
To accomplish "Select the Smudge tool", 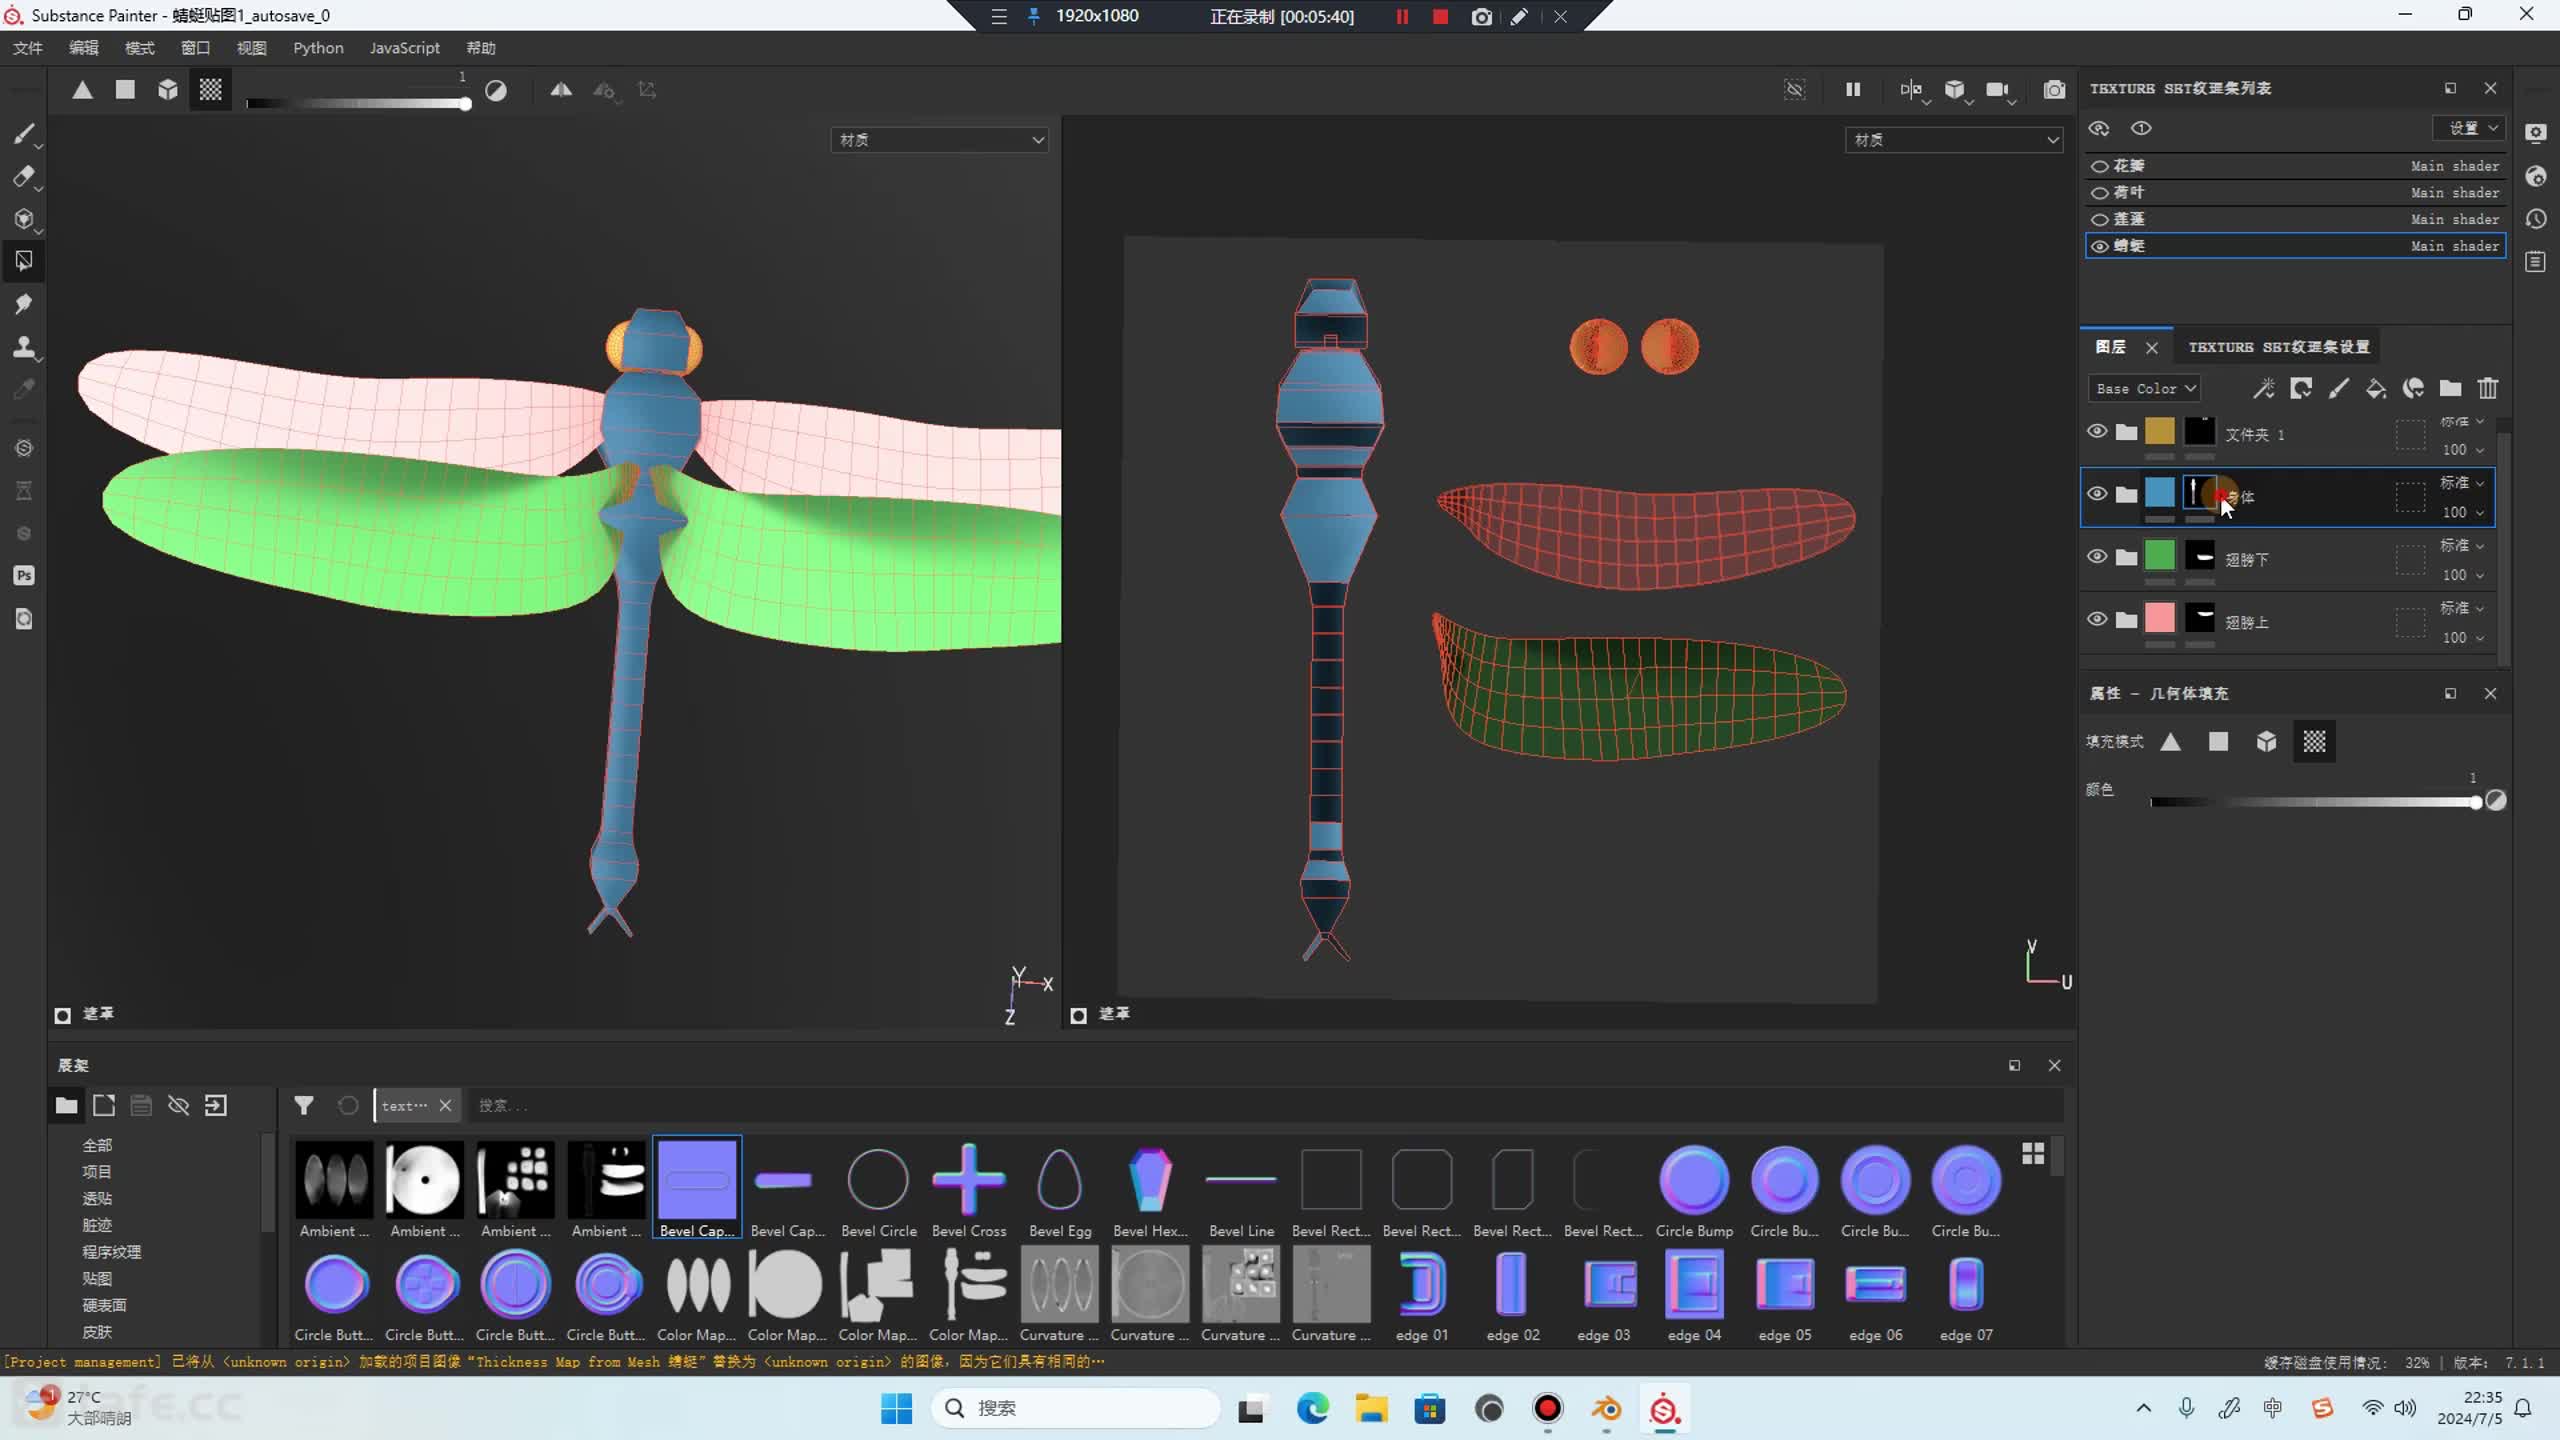I will (24, 304).
